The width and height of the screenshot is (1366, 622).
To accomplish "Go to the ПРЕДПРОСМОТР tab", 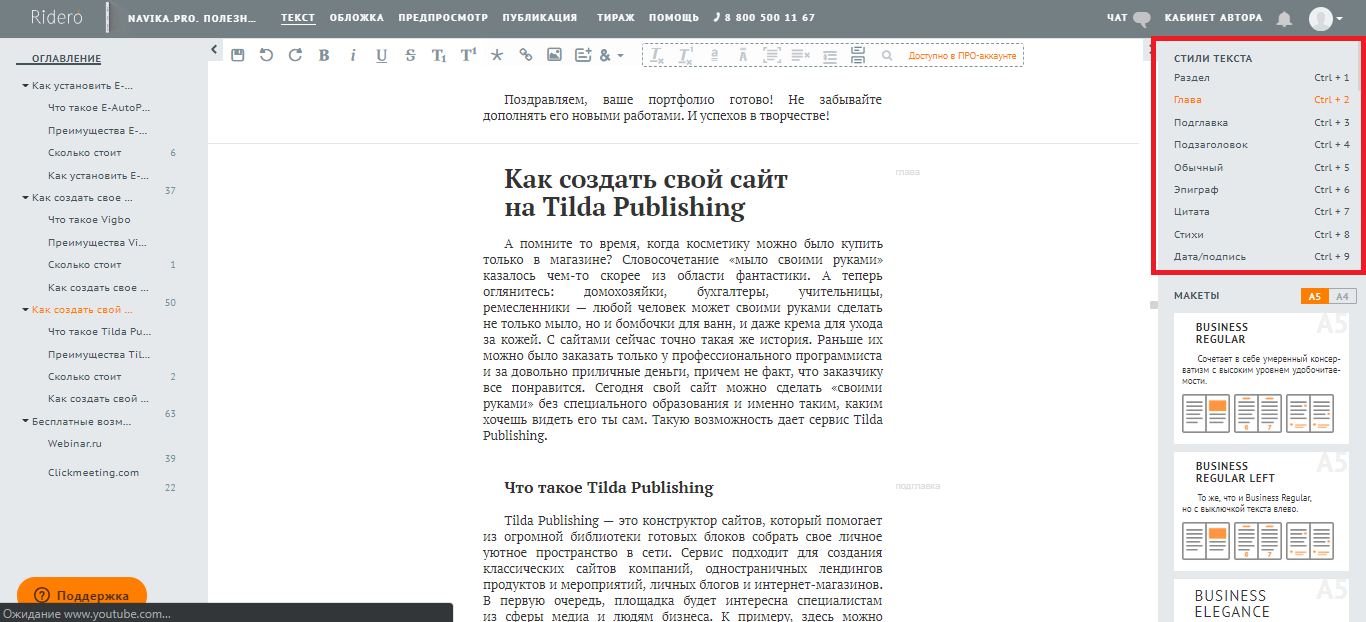I will click(x=442, y=18).
